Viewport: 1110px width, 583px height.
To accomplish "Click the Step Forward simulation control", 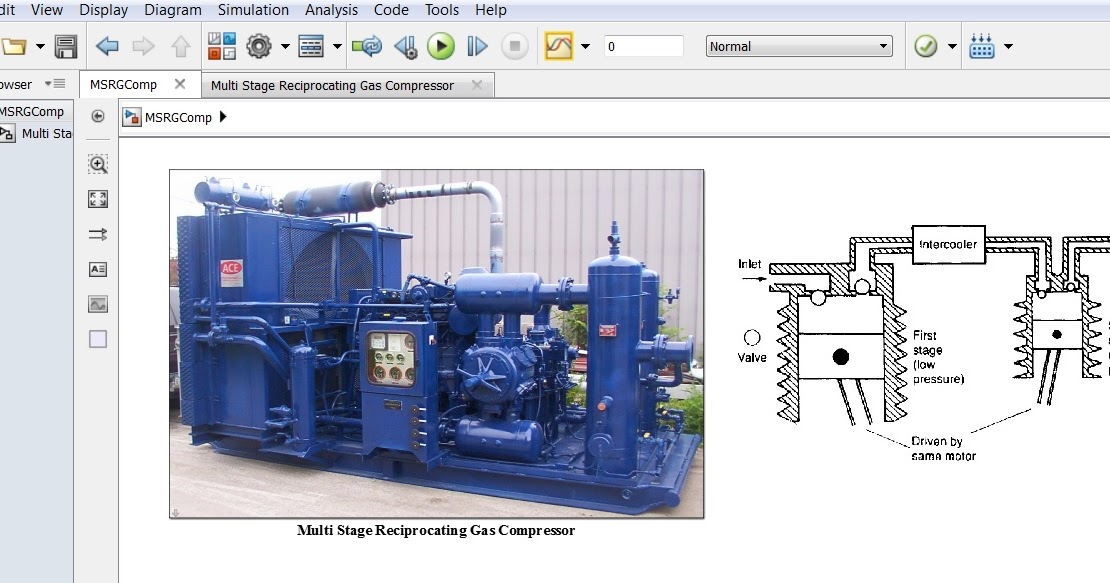I will pos(477,45).
